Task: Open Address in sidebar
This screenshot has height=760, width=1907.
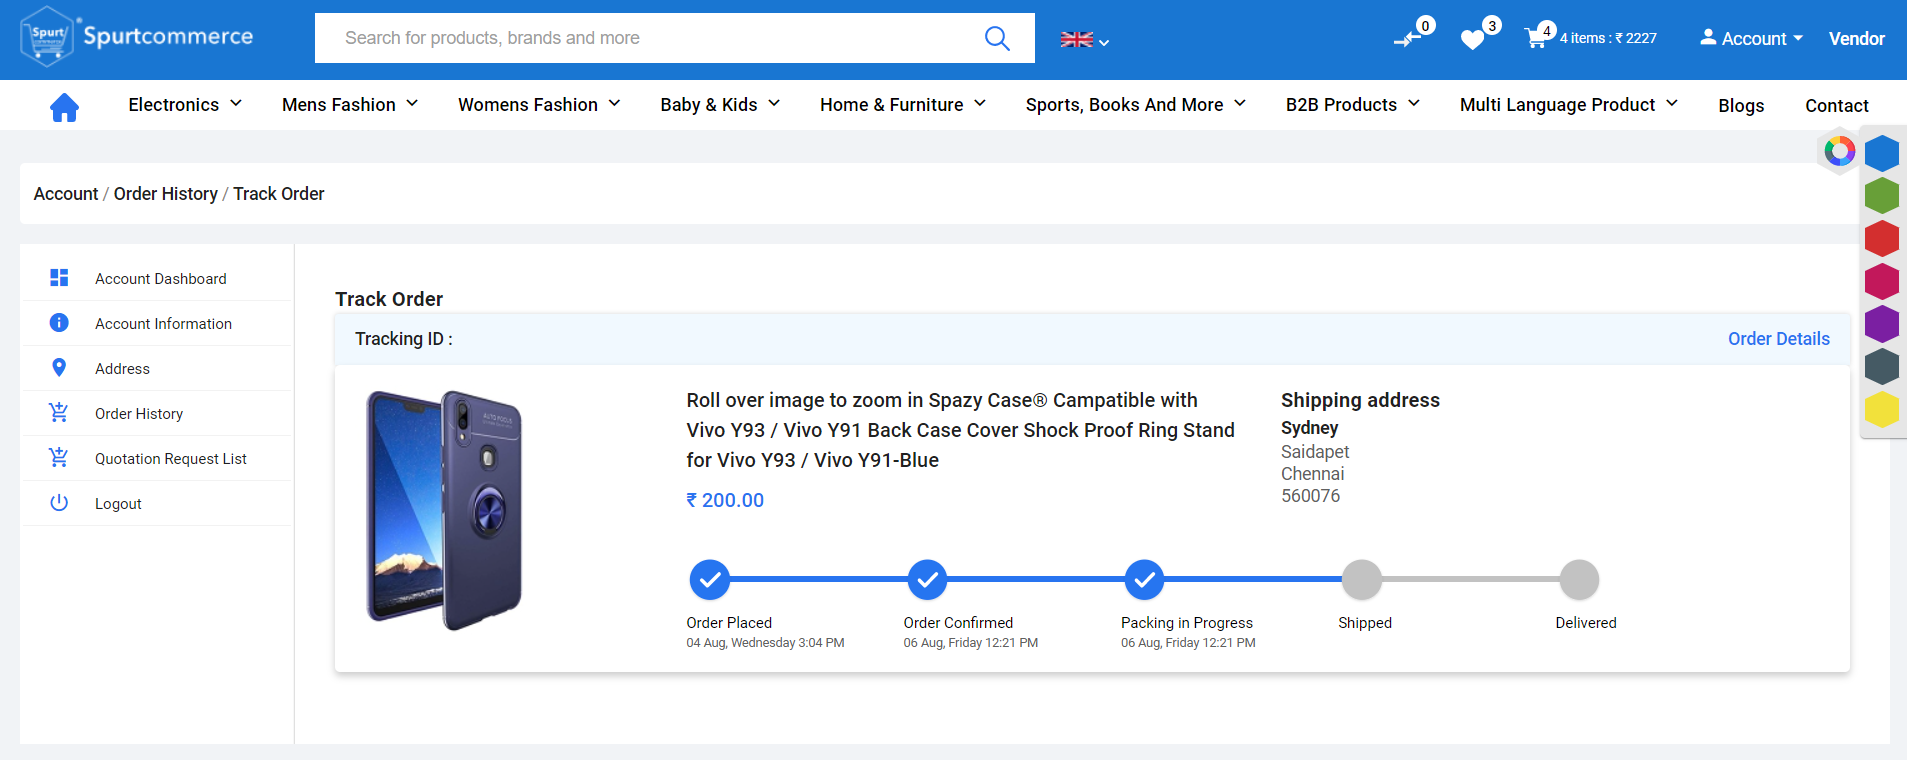Action: [x=122, y=368]
